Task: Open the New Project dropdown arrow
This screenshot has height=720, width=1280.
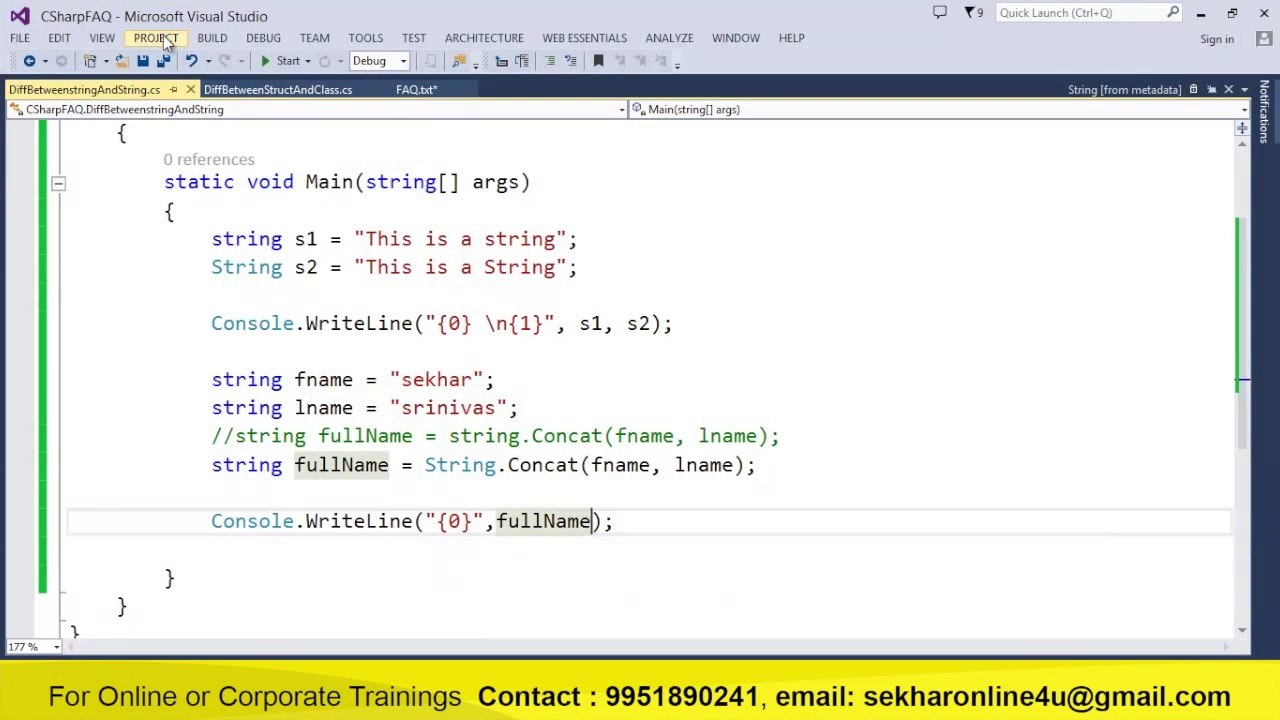Action: 106,61
